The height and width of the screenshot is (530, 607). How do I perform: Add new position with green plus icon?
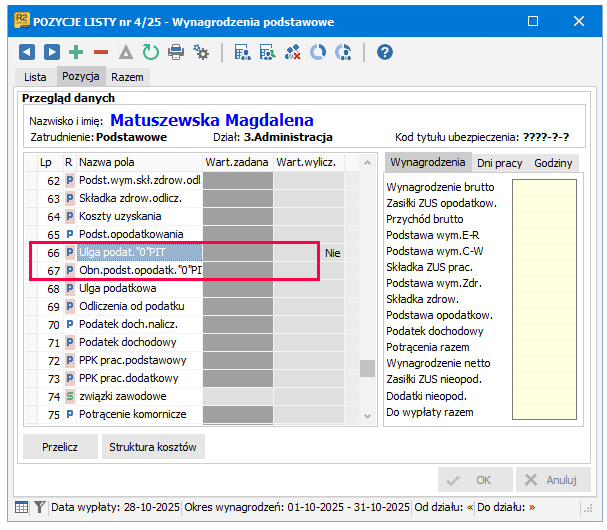pyautogui.click(x=76, y=52)
